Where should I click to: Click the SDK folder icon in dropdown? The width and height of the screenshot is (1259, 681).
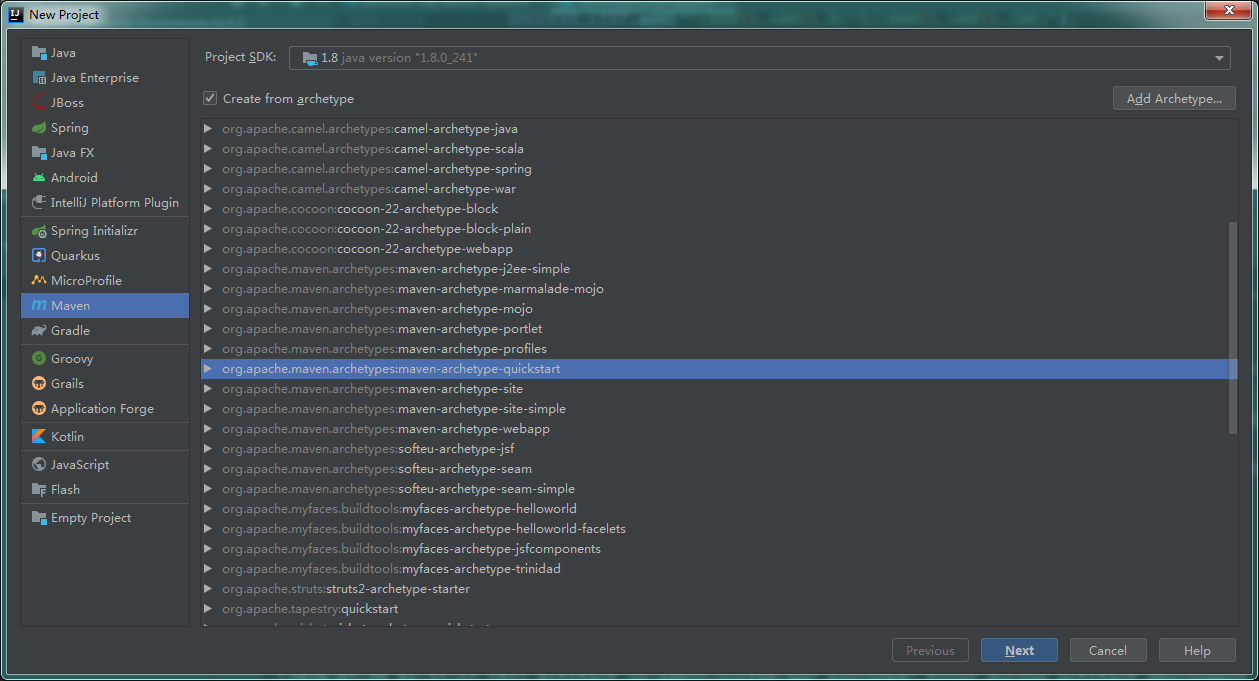coord(310,58)
